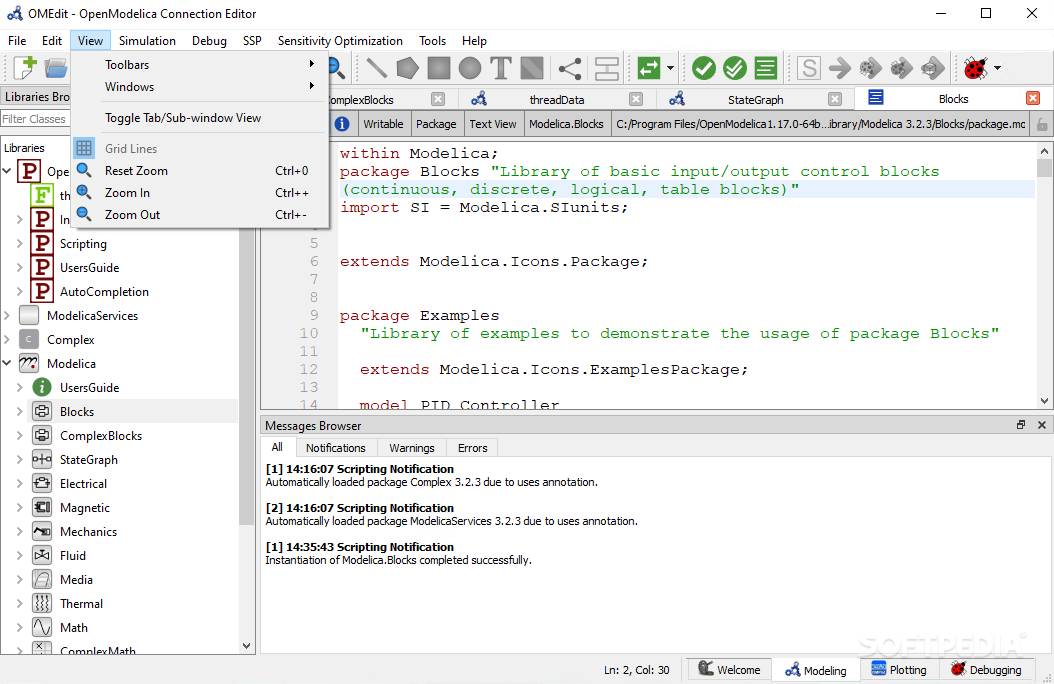Click the Filter Classes search field
Image resolution: width=1054 pixels, height=684 pixels.
click(36, 119)
